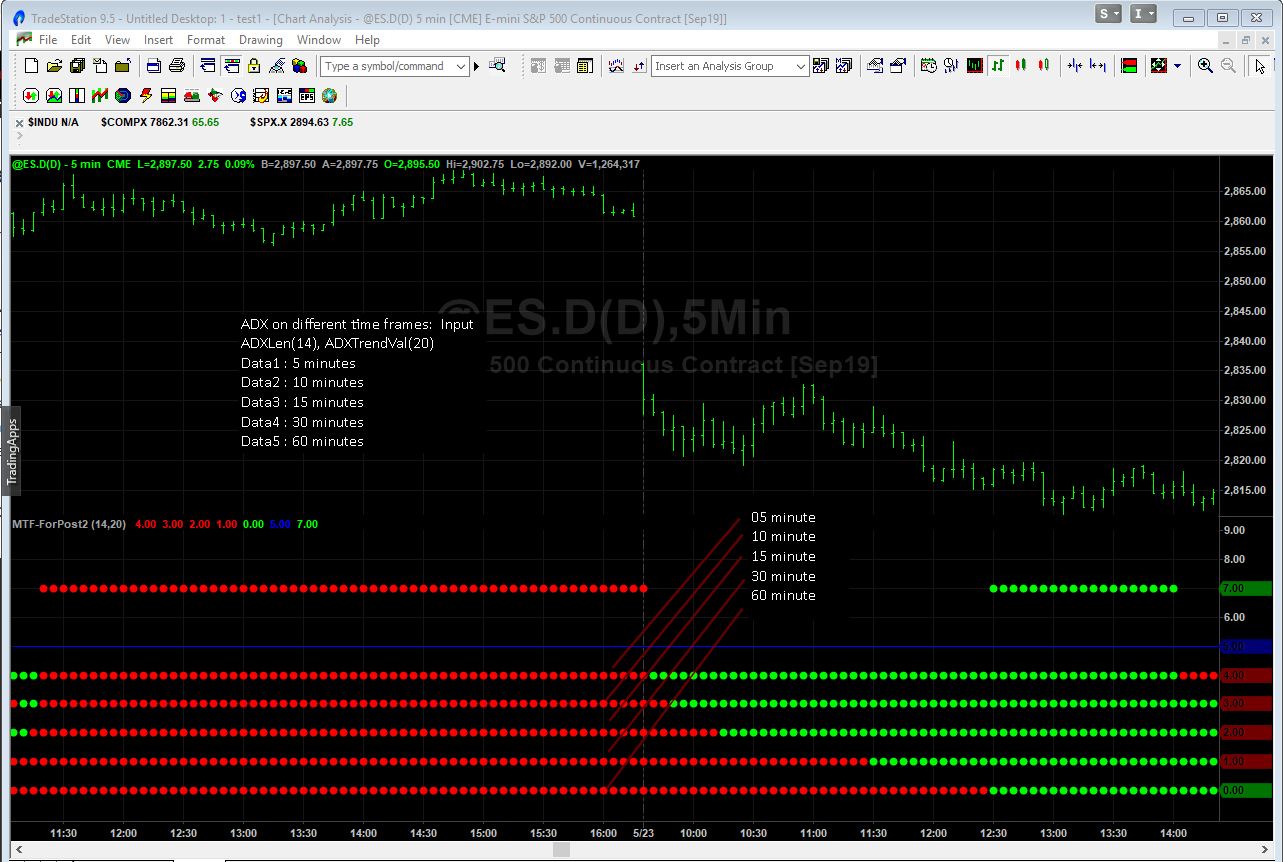The height and width of the screenshot is (862, 1283).
Task: Click the globe icon in second toolbar
Action: [329, 96]
